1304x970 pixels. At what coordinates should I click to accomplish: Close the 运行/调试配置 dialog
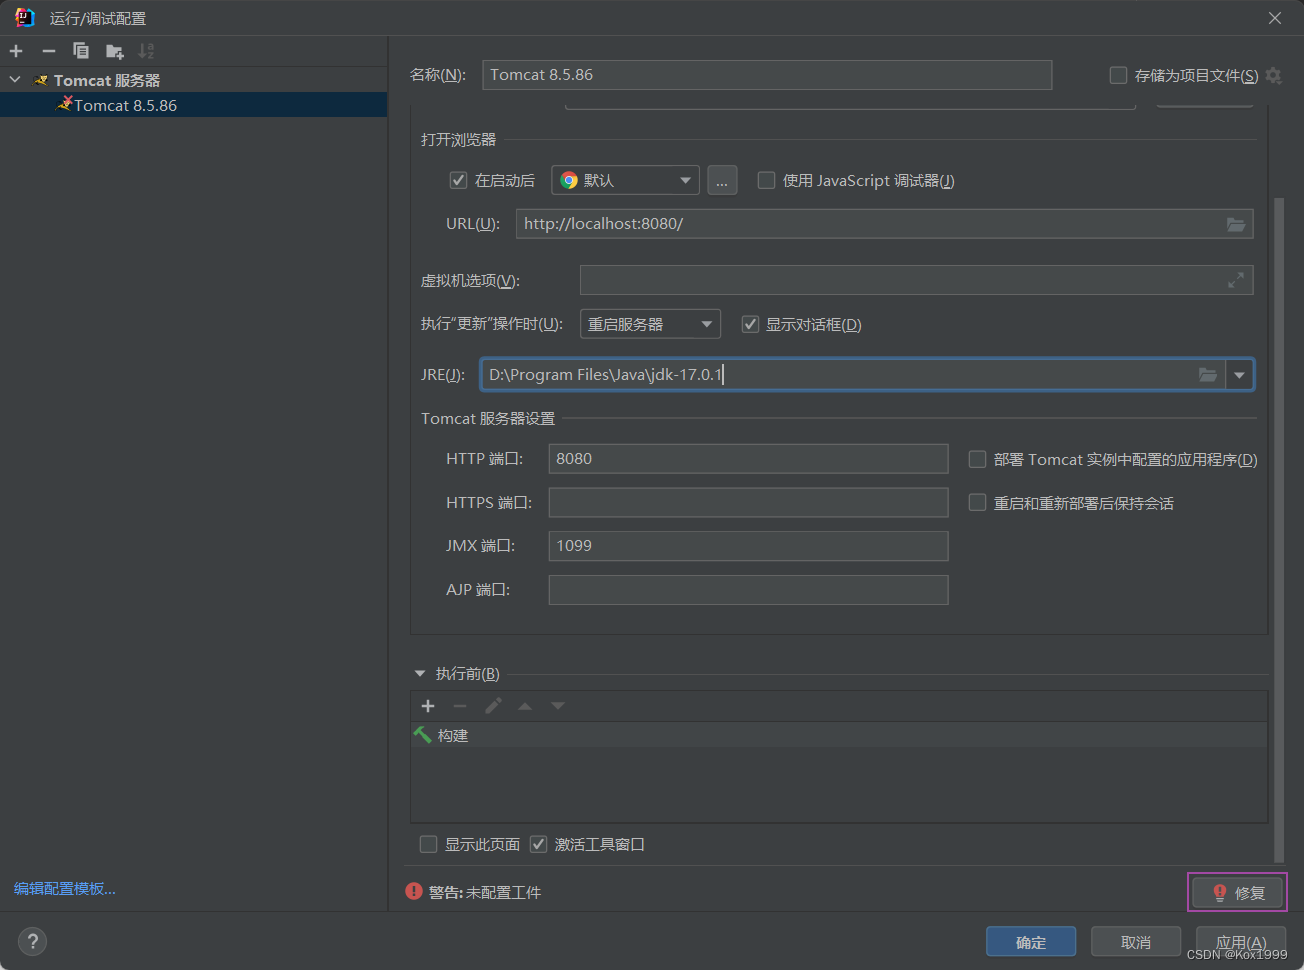(1275, 18)
